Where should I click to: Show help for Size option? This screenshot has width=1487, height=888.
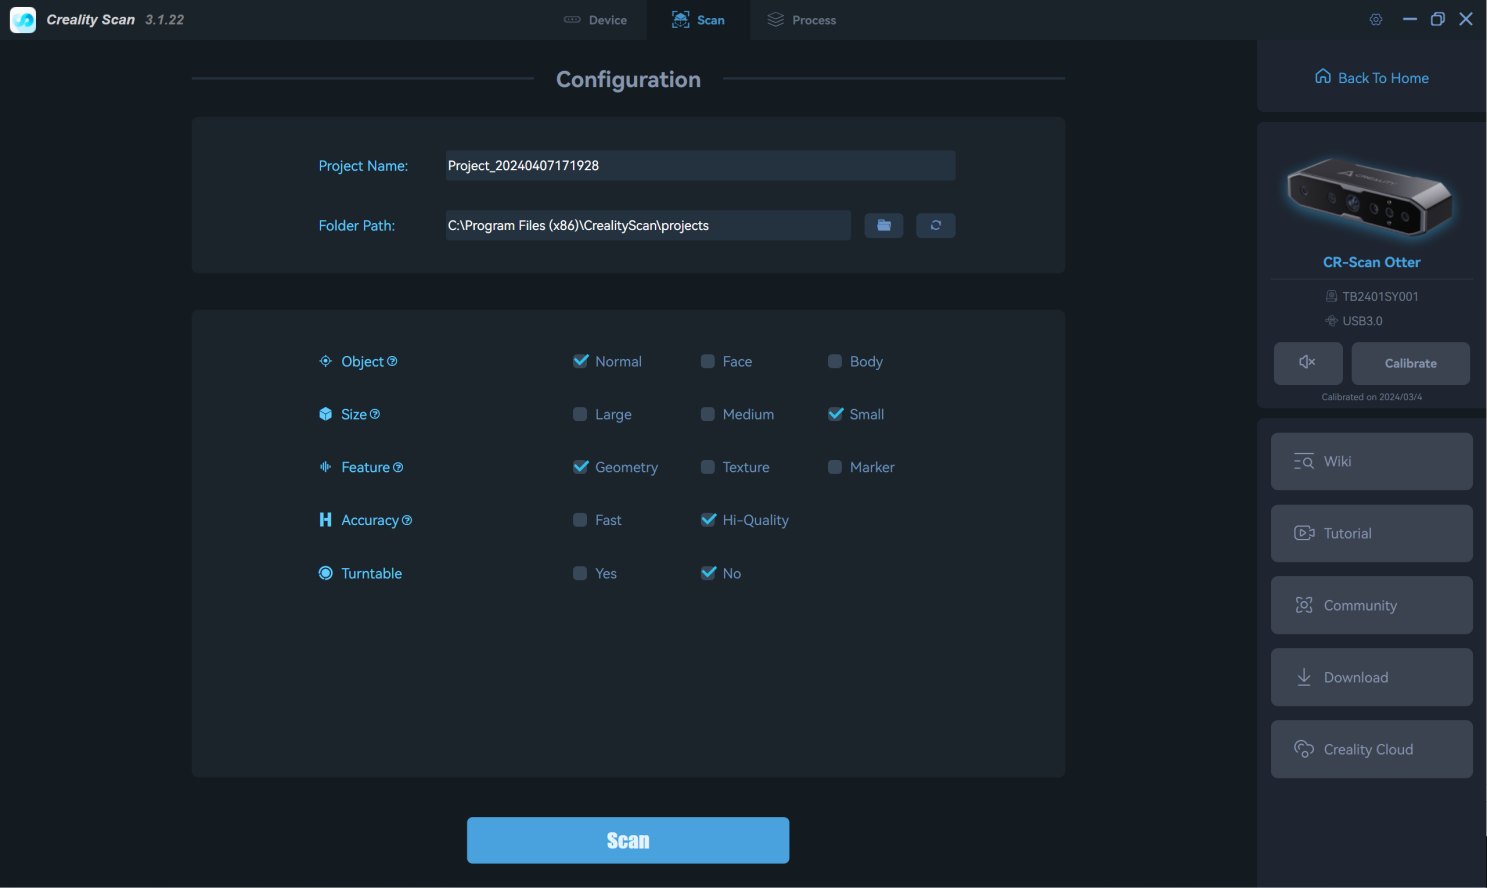pyautogui.click(x=375, y=414)
